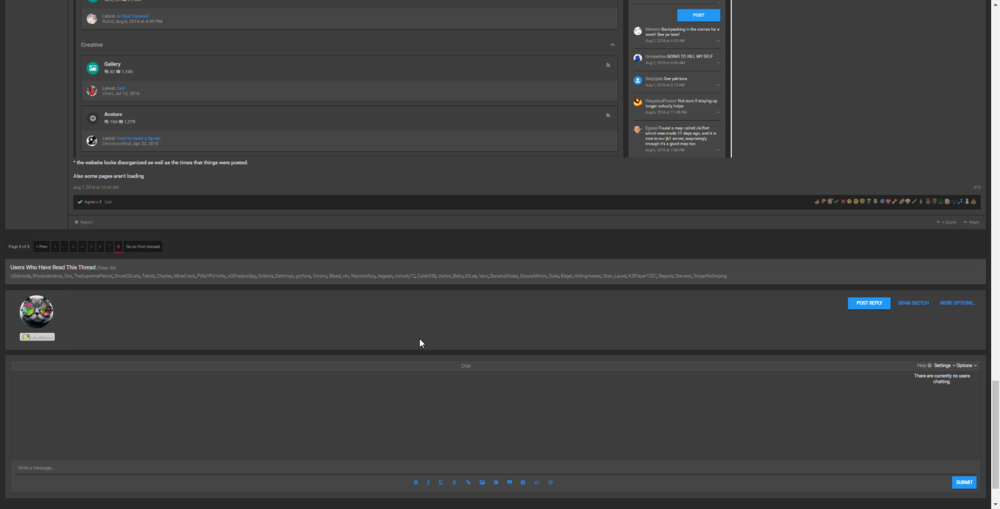The image size is (1000, 509).
Task: Open user SnowyMinion profile
Action: click(533, 276)
